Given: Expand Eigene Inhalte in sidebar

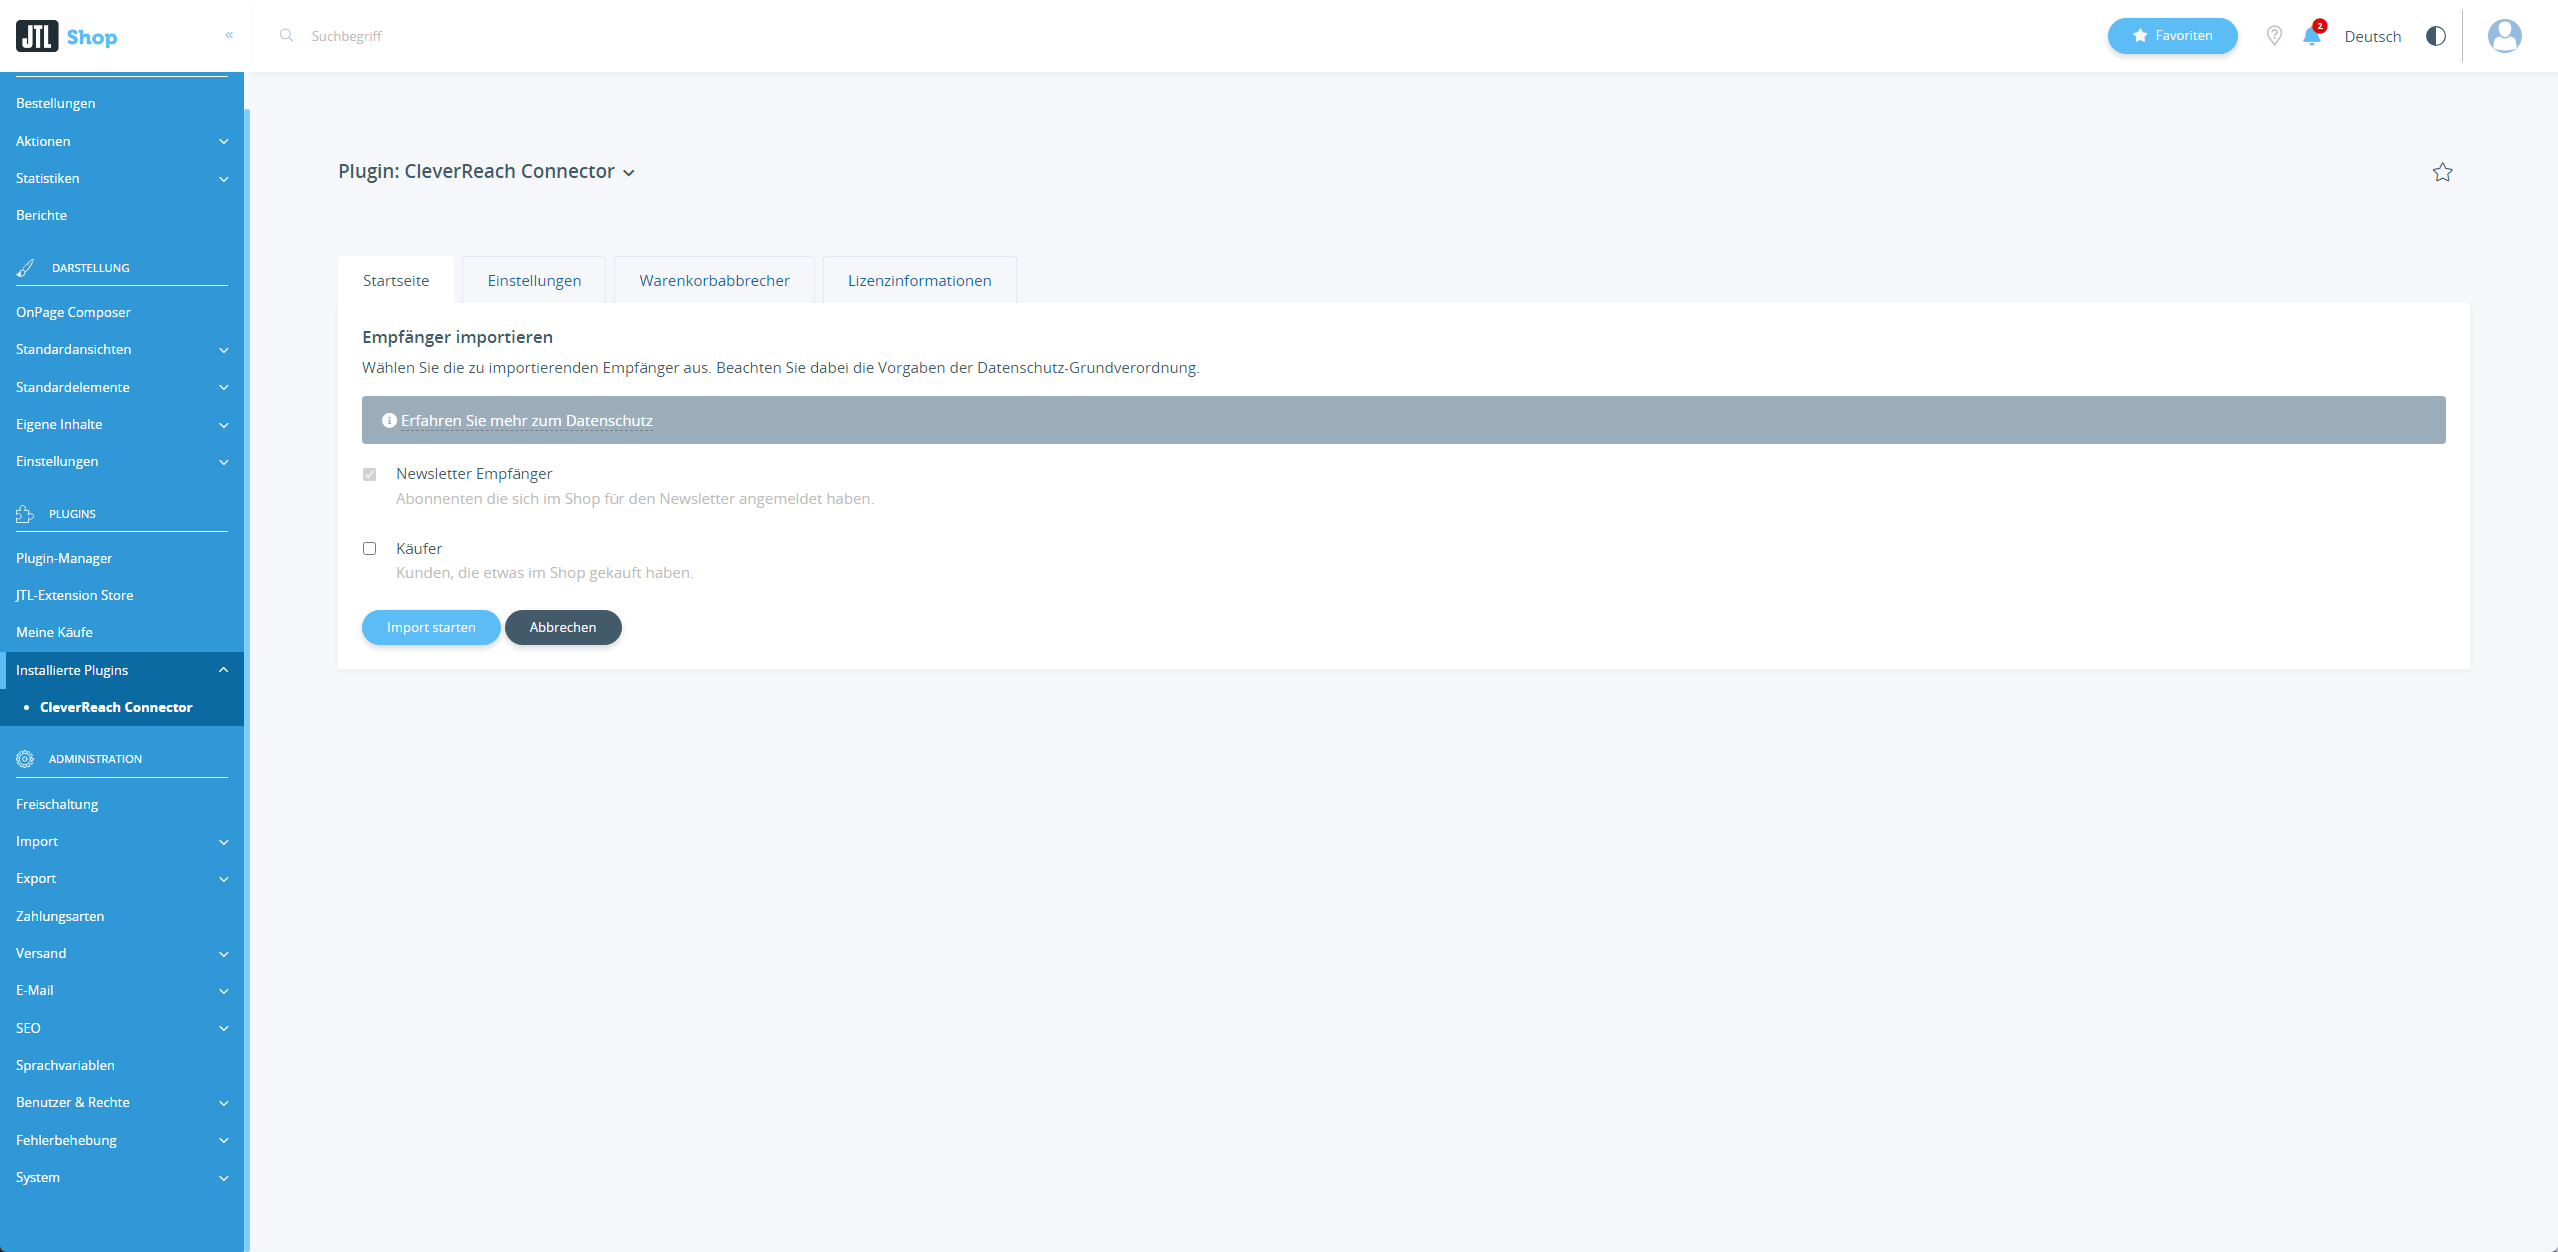Looking at the screenshot, I should pos(122,424).
